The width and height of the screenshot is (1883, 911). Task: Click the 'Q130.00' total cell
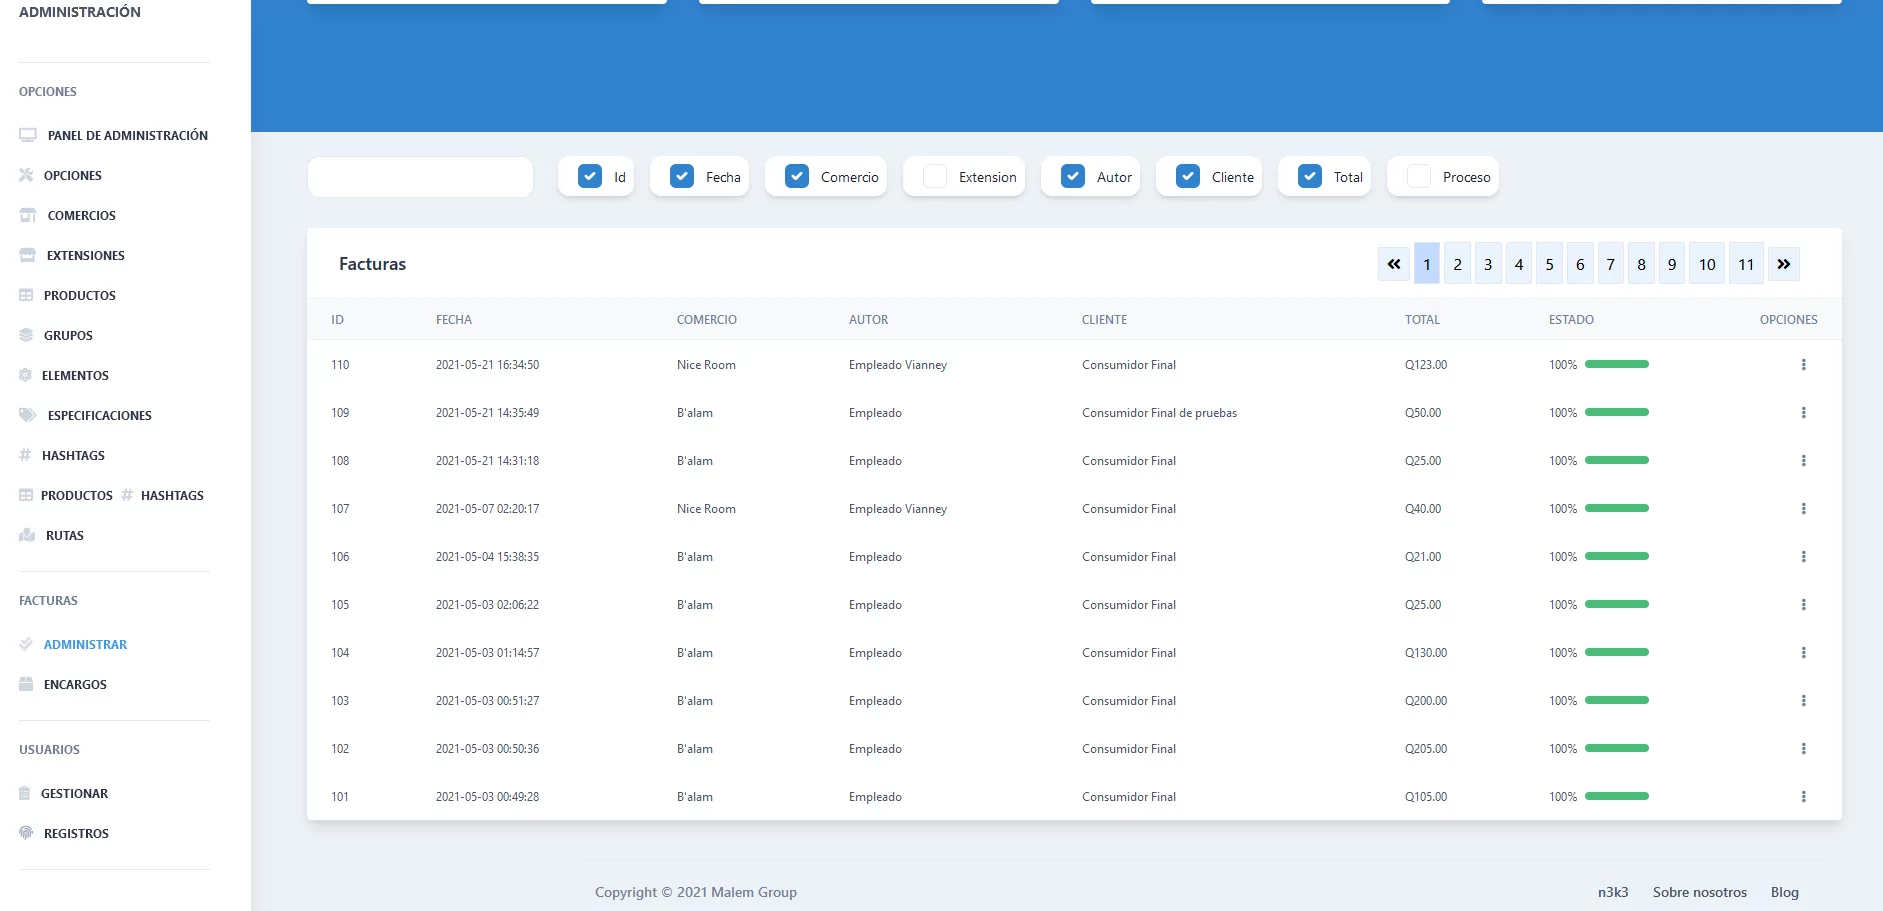tap(1426, 653)
